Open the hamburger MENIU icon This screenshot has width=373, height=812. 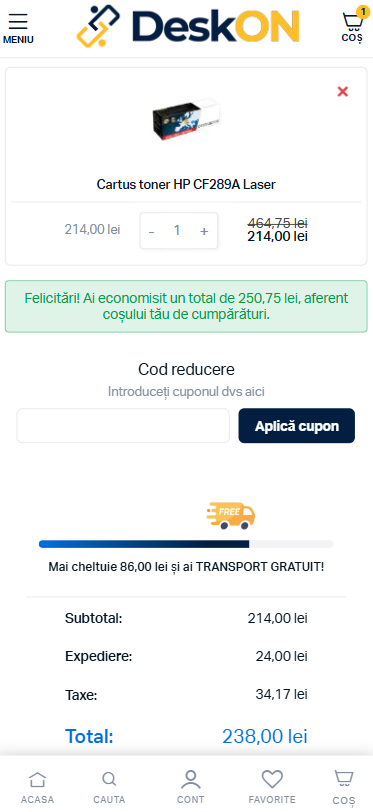click(x=18, y=28)
